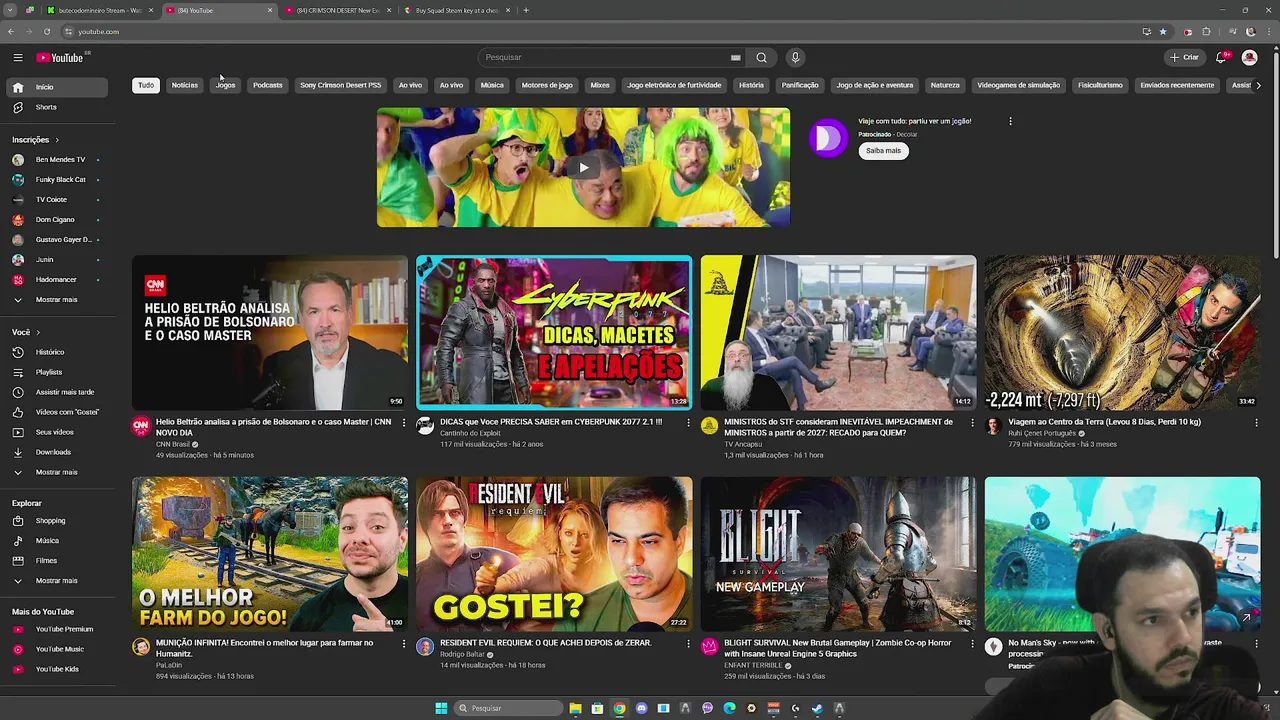This screenshot has width=1280, height=720.
Task: Open the YouTube hamburger guide menu
Action: click(18, 57)
